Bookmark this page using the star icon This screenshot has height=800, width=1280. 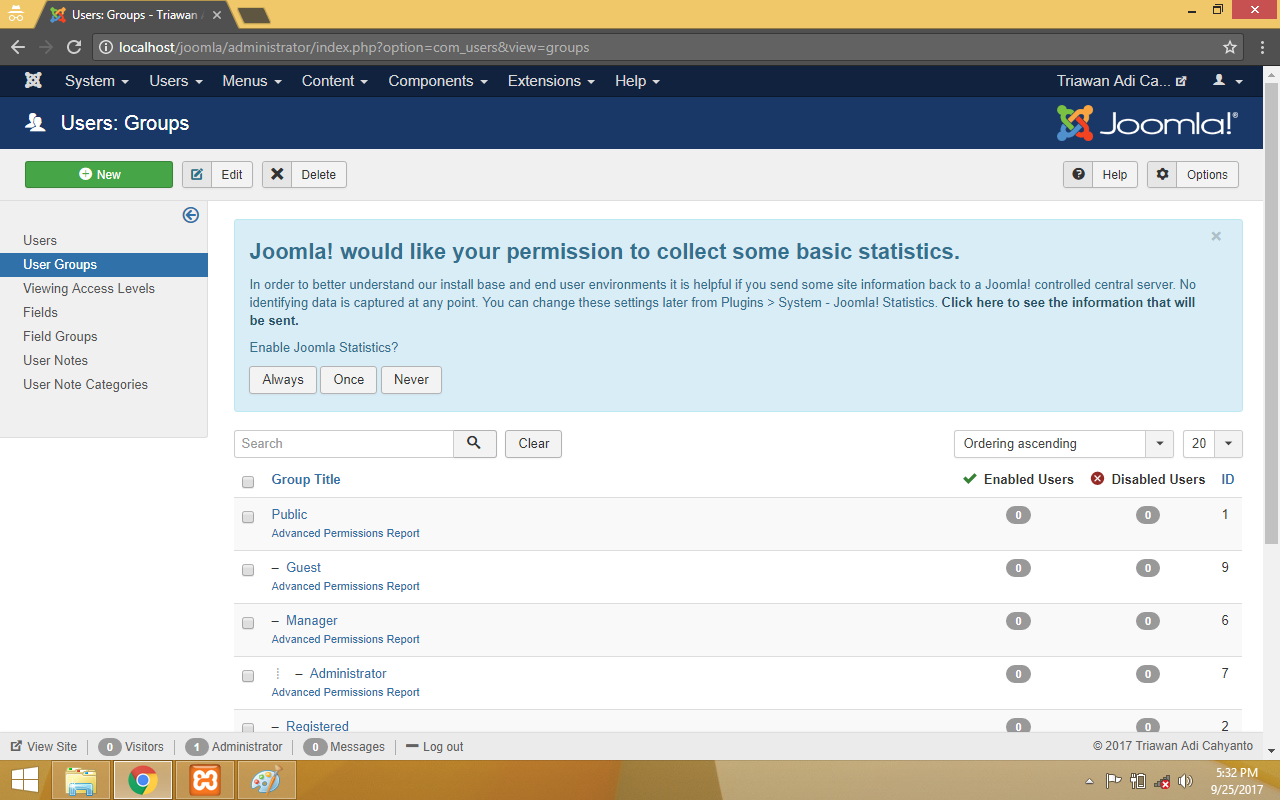click(1230, 47)
